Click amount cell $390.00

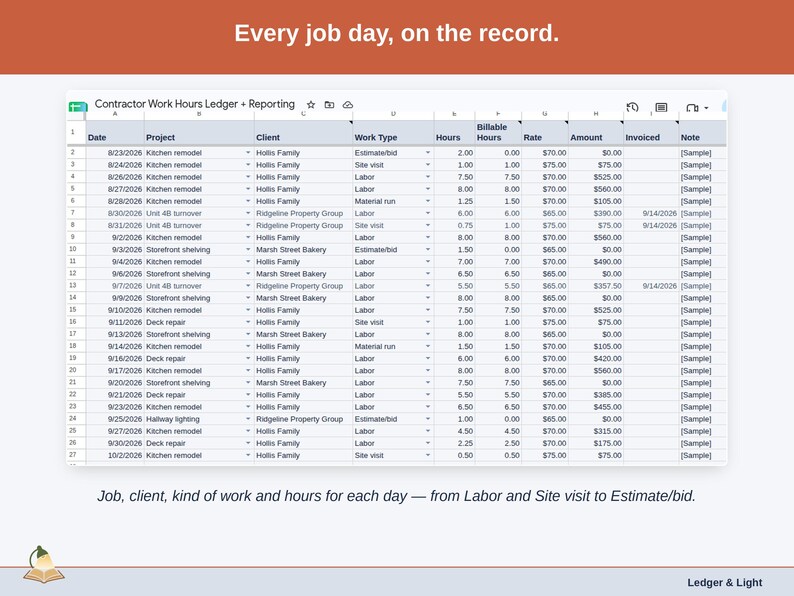coord(596,213)
